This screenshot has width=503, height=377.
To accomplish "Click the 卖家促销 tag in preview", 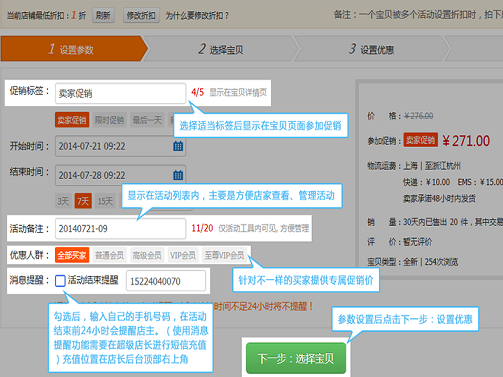I will 421,140.
